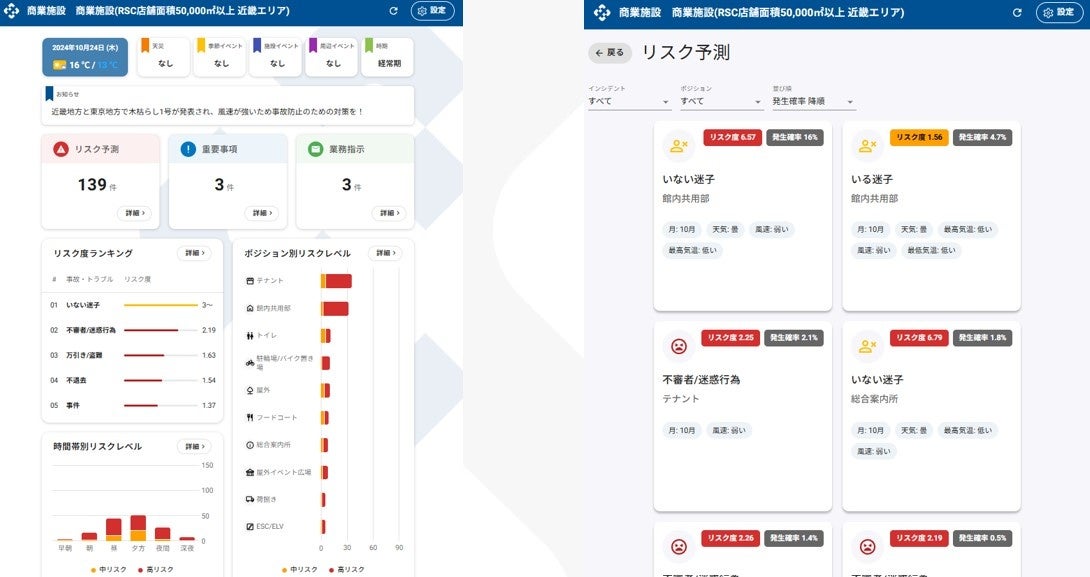Reload the リスク予測 window with the refresh icon
The height and width of the screenshot is (577, 1090).
1017,13
